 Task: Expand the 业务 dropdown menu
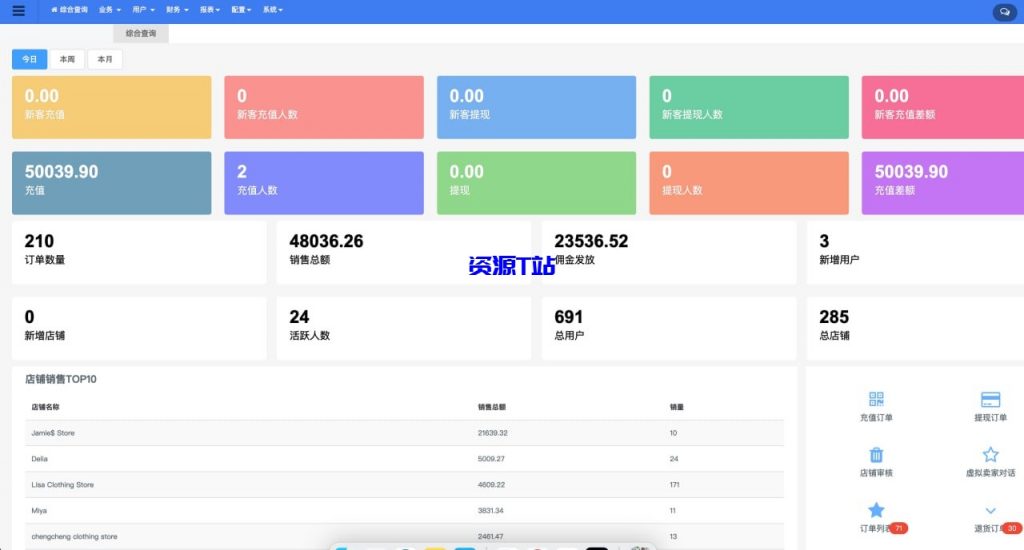pos(110,10)
